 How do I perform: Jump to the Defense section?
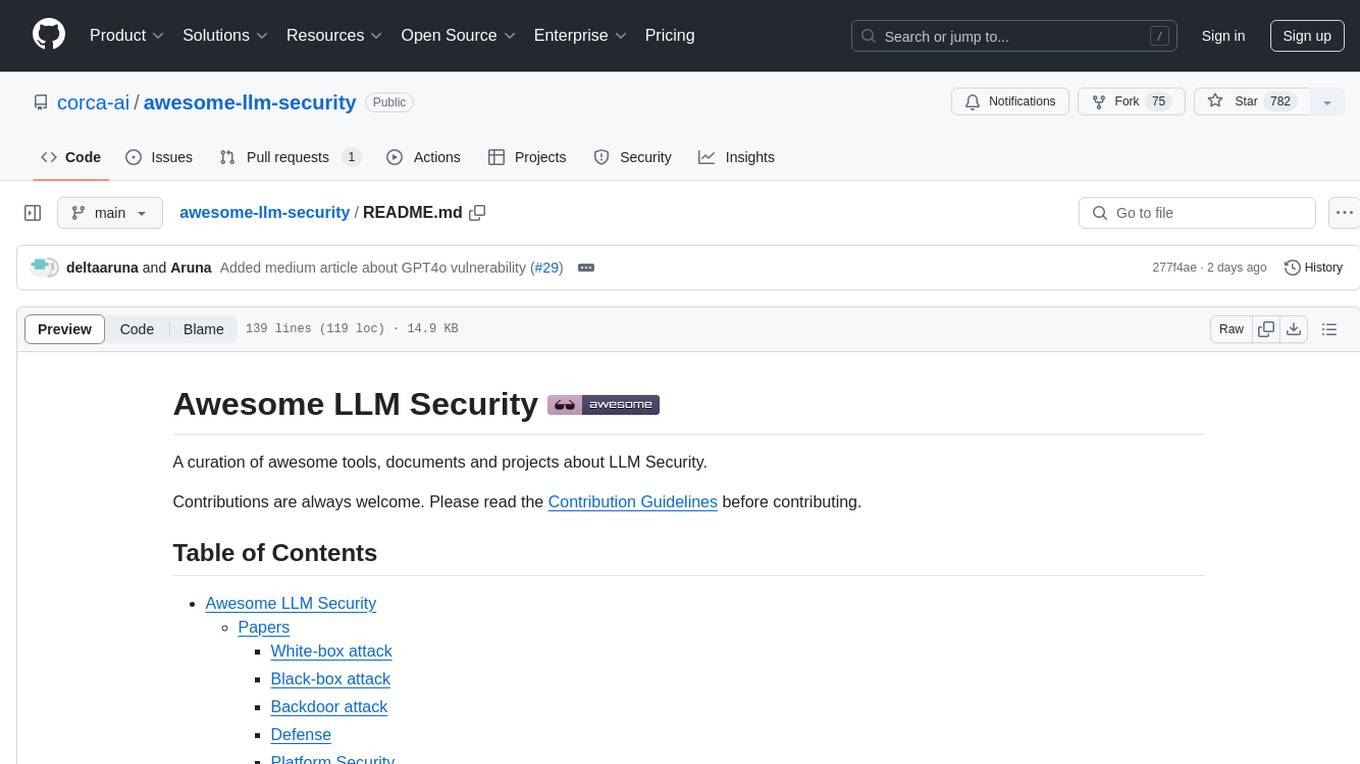click(301, 734)
